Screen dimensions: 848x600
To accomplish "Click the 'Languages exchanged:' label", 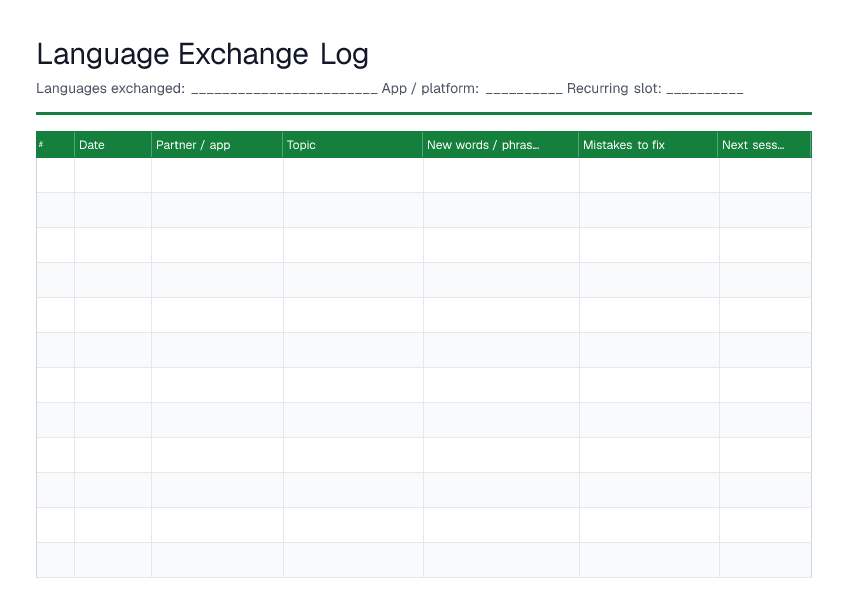I will tap(111, 88).
